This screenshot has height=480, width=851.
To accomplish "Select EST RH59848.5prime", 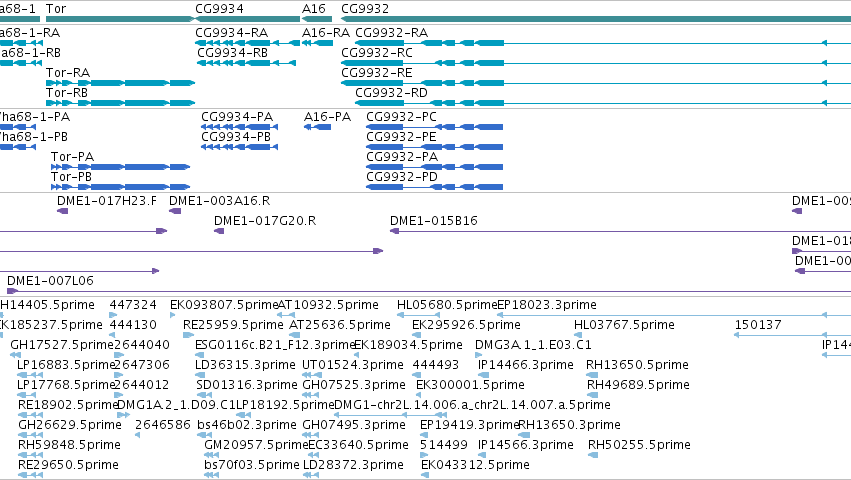I will pos(69,445).
